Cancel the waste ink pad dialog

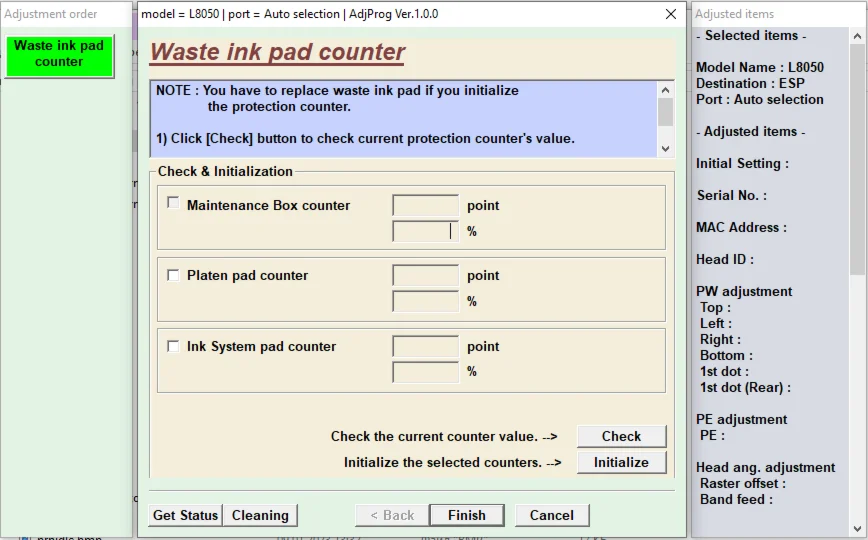pos(552,515)
